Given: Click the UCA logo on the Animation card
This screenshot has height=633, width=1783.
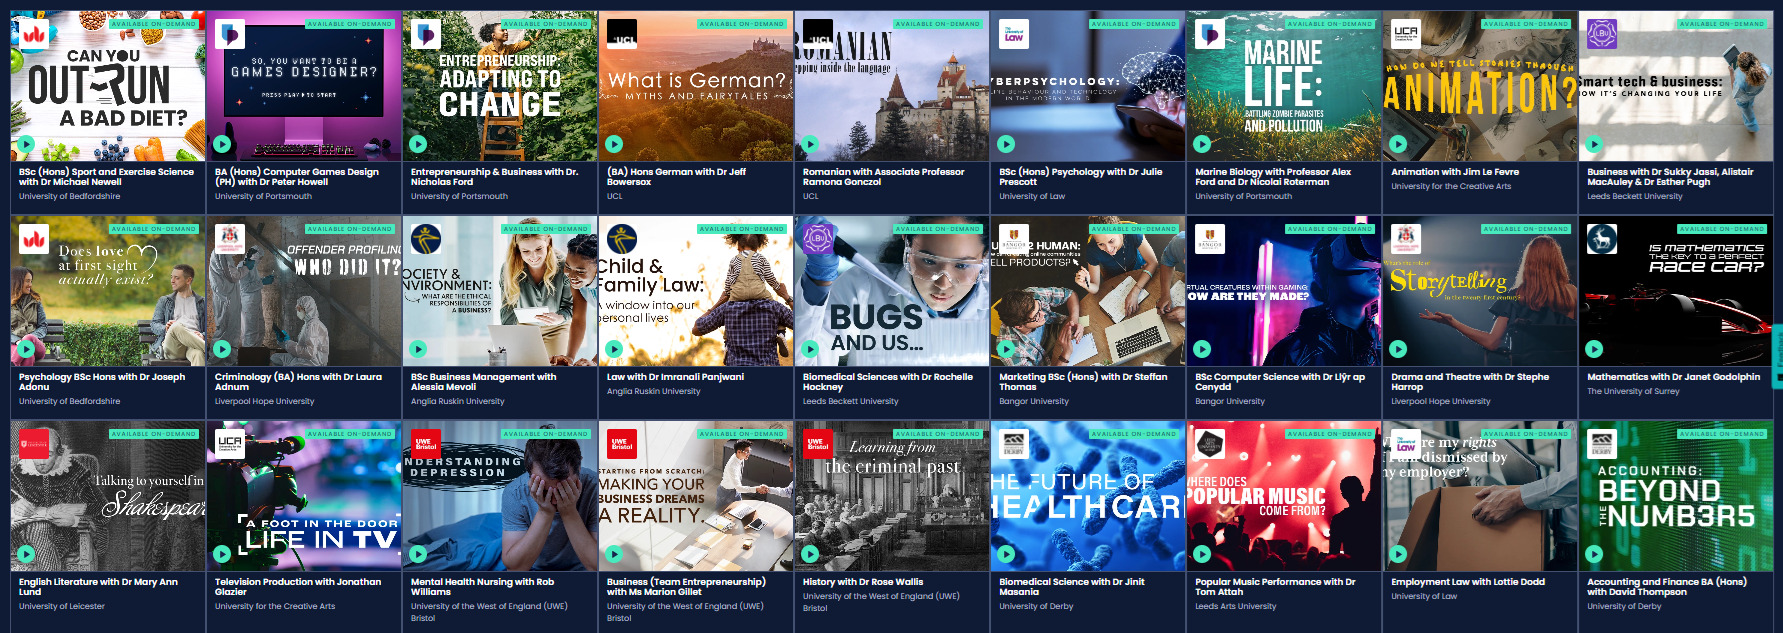Looking at the screenshot, I should click(1406, 35).
